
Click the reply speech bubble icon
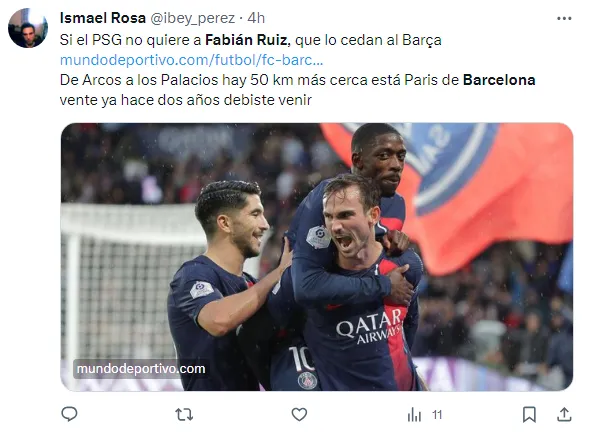69,414
